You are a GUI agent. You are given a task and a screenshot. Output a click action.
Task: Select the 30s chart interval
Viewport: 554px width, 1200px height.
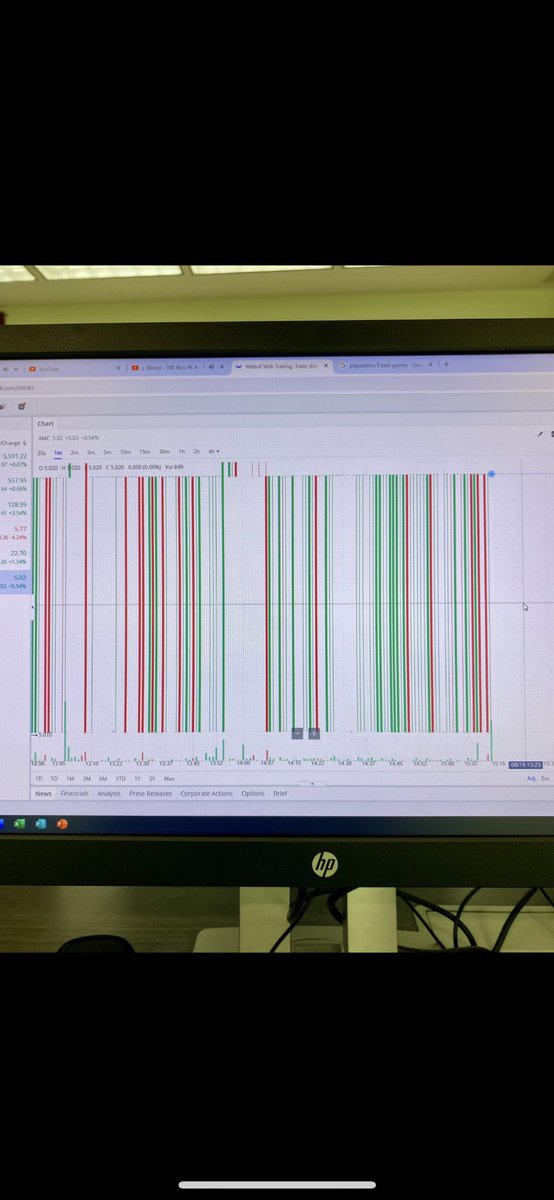42,452
